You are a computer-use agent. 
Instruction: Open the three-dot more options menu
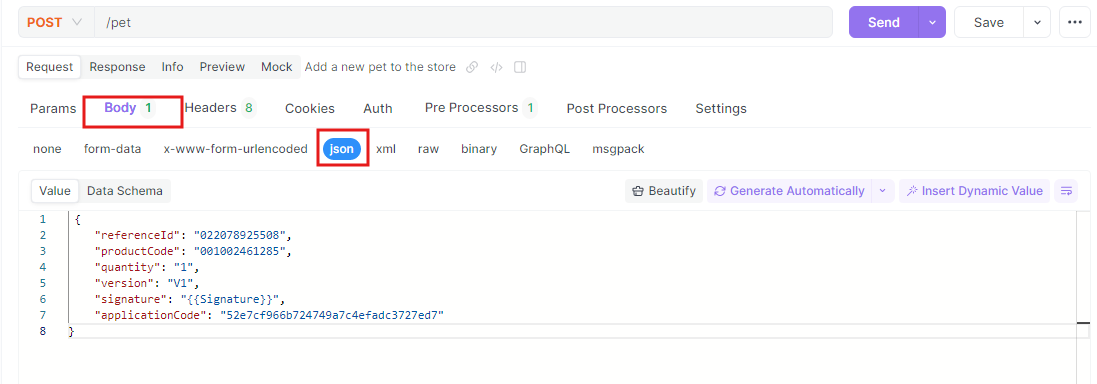pyautogui.click(x=1075, y=22)
